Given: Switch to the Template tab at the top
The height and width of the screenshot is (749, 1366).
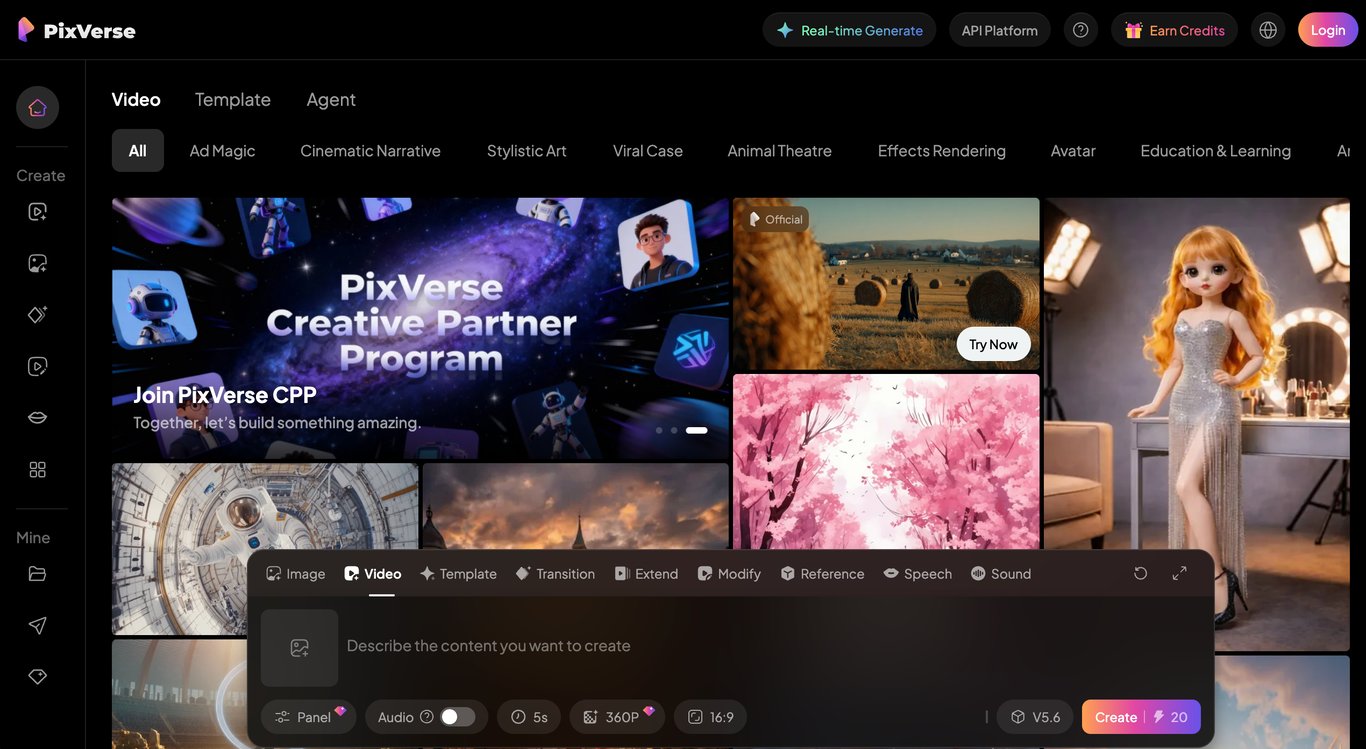Looking at the screenshot, I should coord(233,98).
